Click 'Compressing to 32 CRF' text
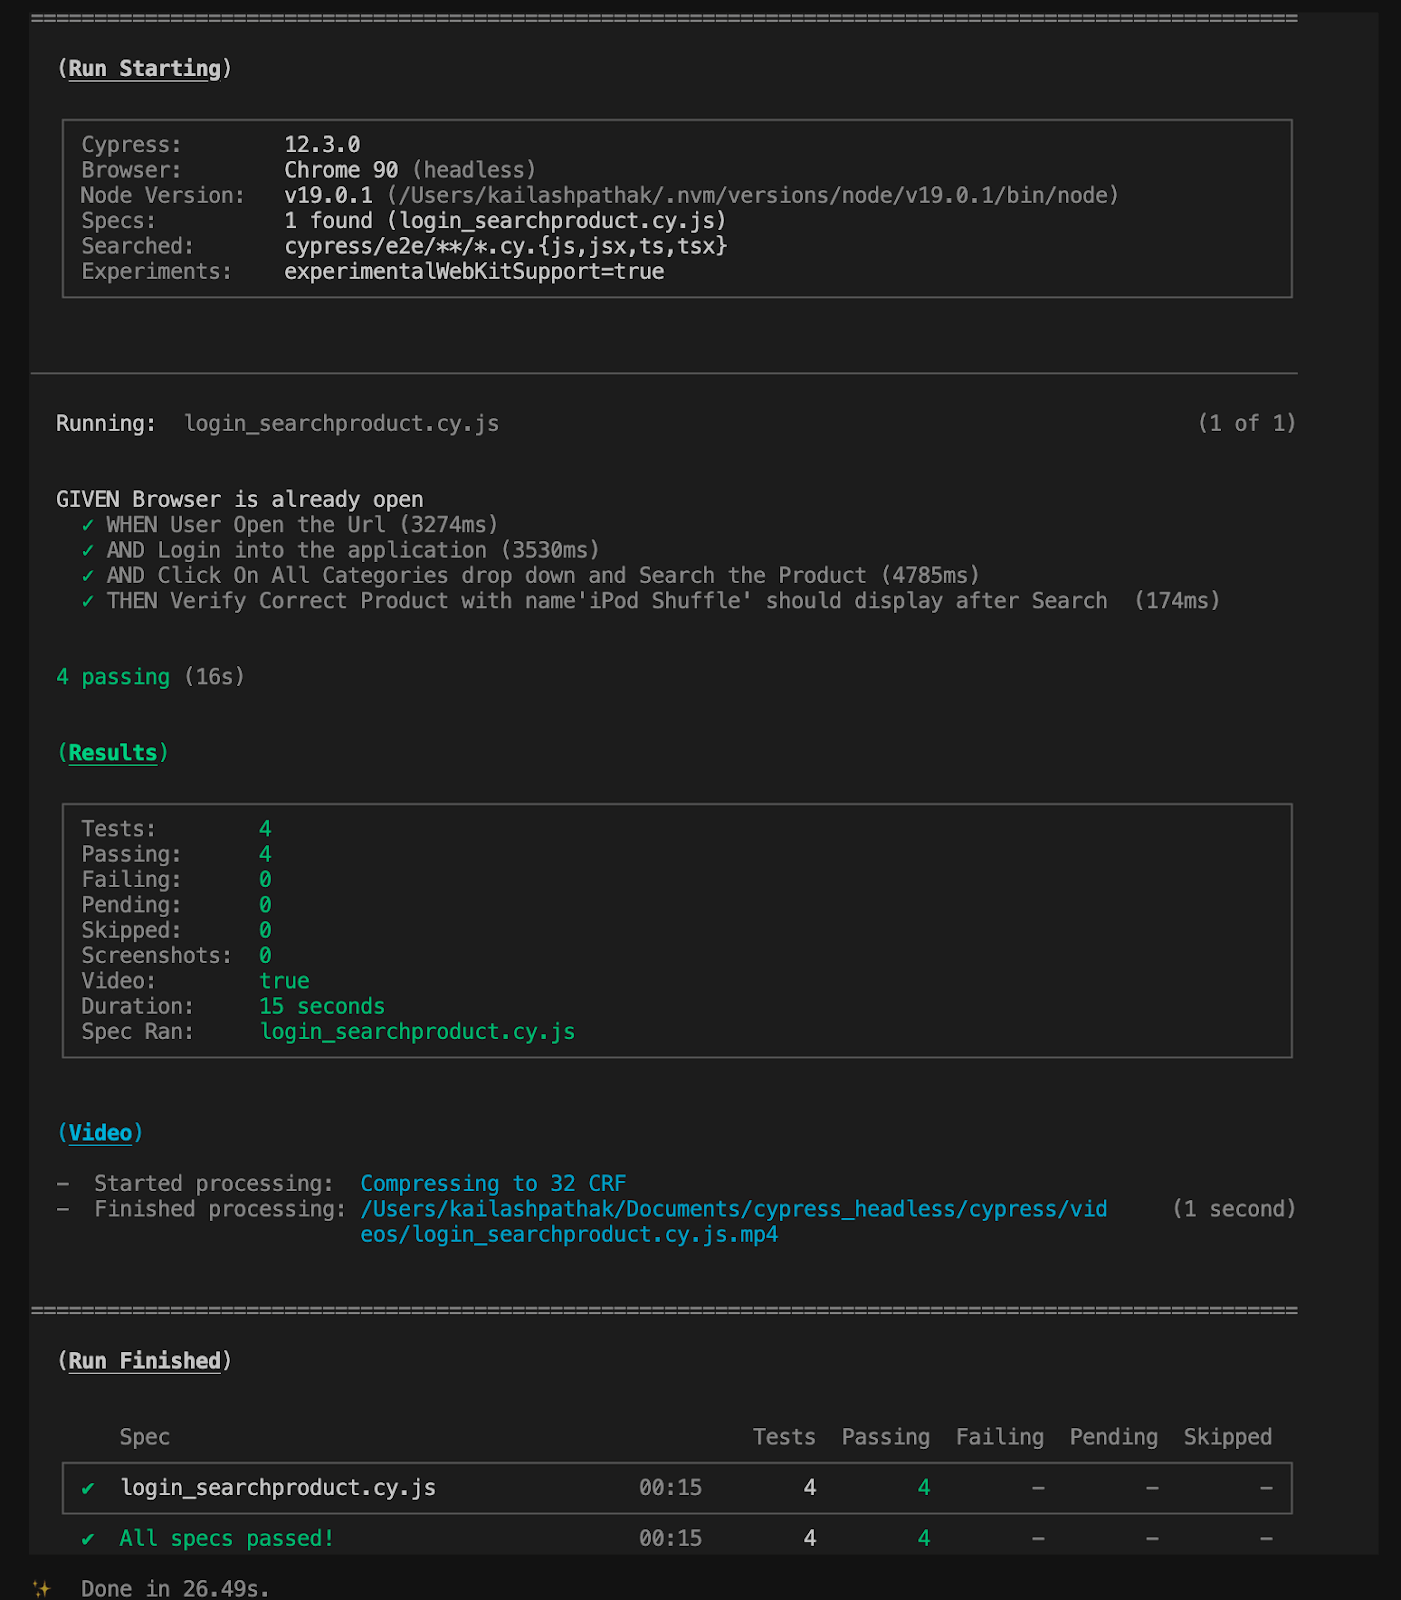The height and width of the screenshot is (1600, 1401). pos(493,1184)
